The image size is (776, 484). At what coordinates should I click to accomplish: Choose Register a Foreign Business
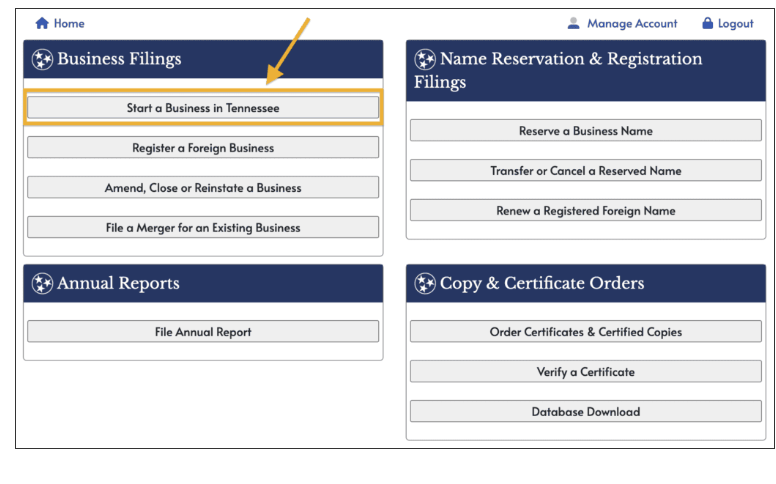[203, 148]
